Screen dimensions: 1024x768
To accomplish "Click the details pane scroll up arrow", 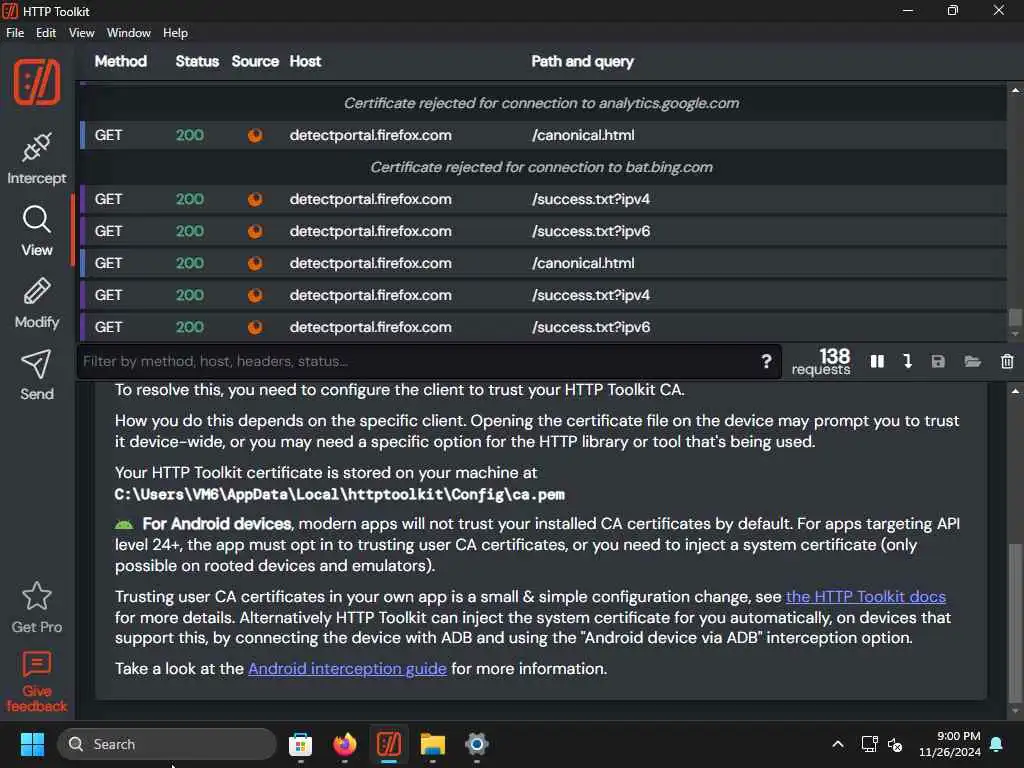I will click(1015, 391).
